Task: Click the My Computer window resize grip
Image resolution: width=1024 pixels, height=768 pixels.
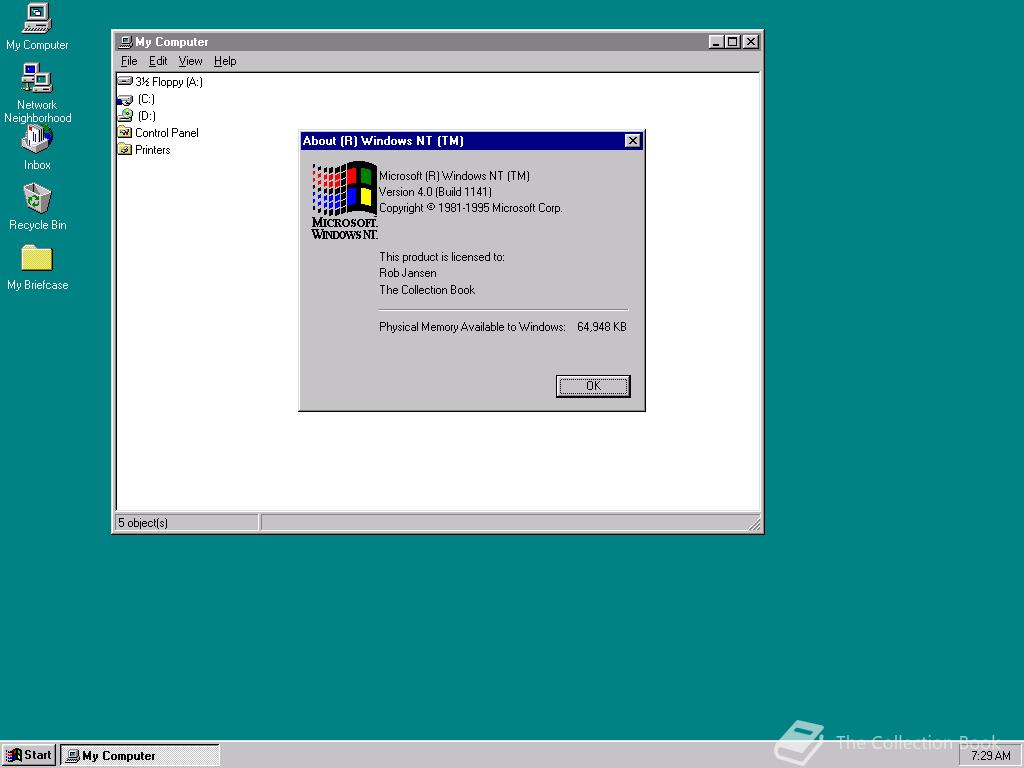Action: 754,523
